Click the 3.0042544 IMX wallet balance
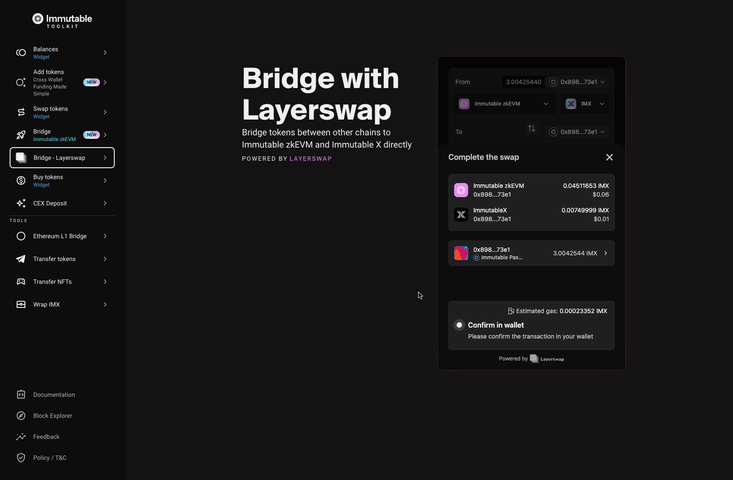The image size is (733, 480). pos(575,253)
